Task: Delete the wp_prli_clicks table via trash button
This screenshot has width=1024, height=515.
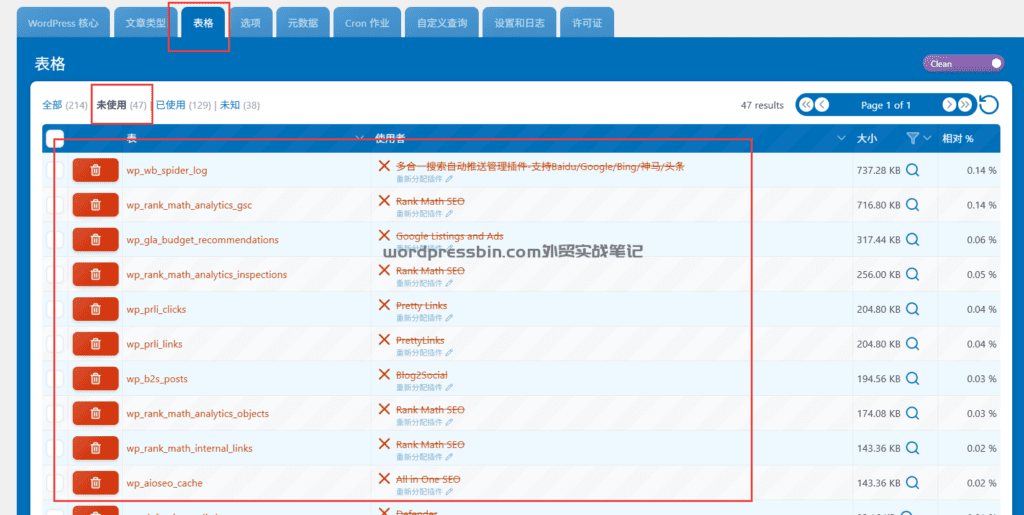Action: [x=95, y=309]
